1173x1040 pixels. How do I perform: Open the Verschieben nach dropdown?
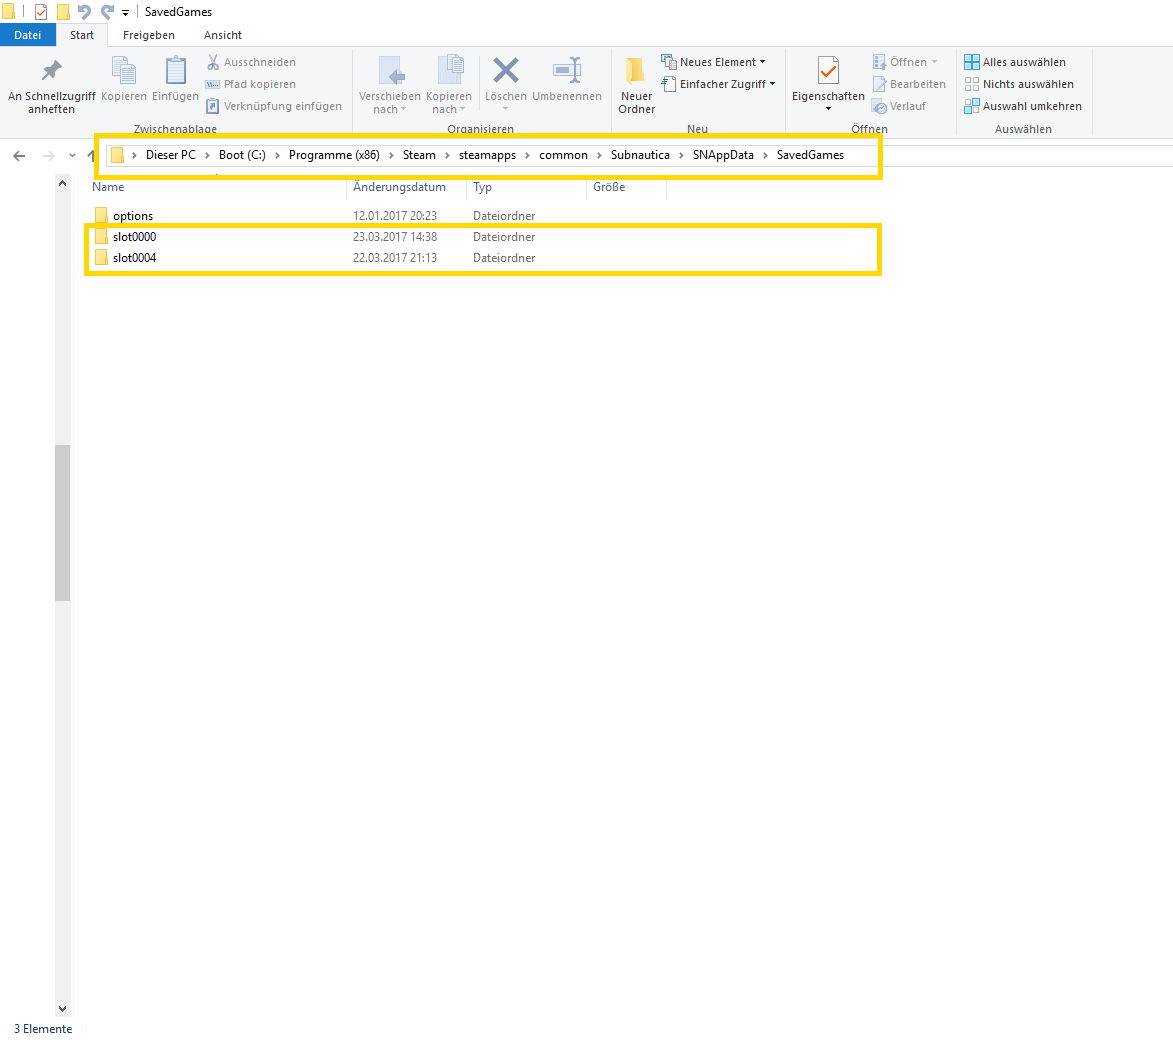click(390, 85)
